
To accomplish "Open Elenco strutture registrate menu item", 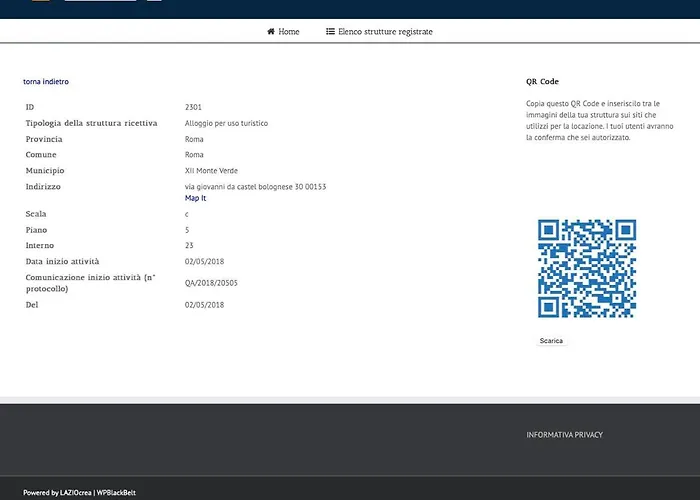I will coord(379,31).
